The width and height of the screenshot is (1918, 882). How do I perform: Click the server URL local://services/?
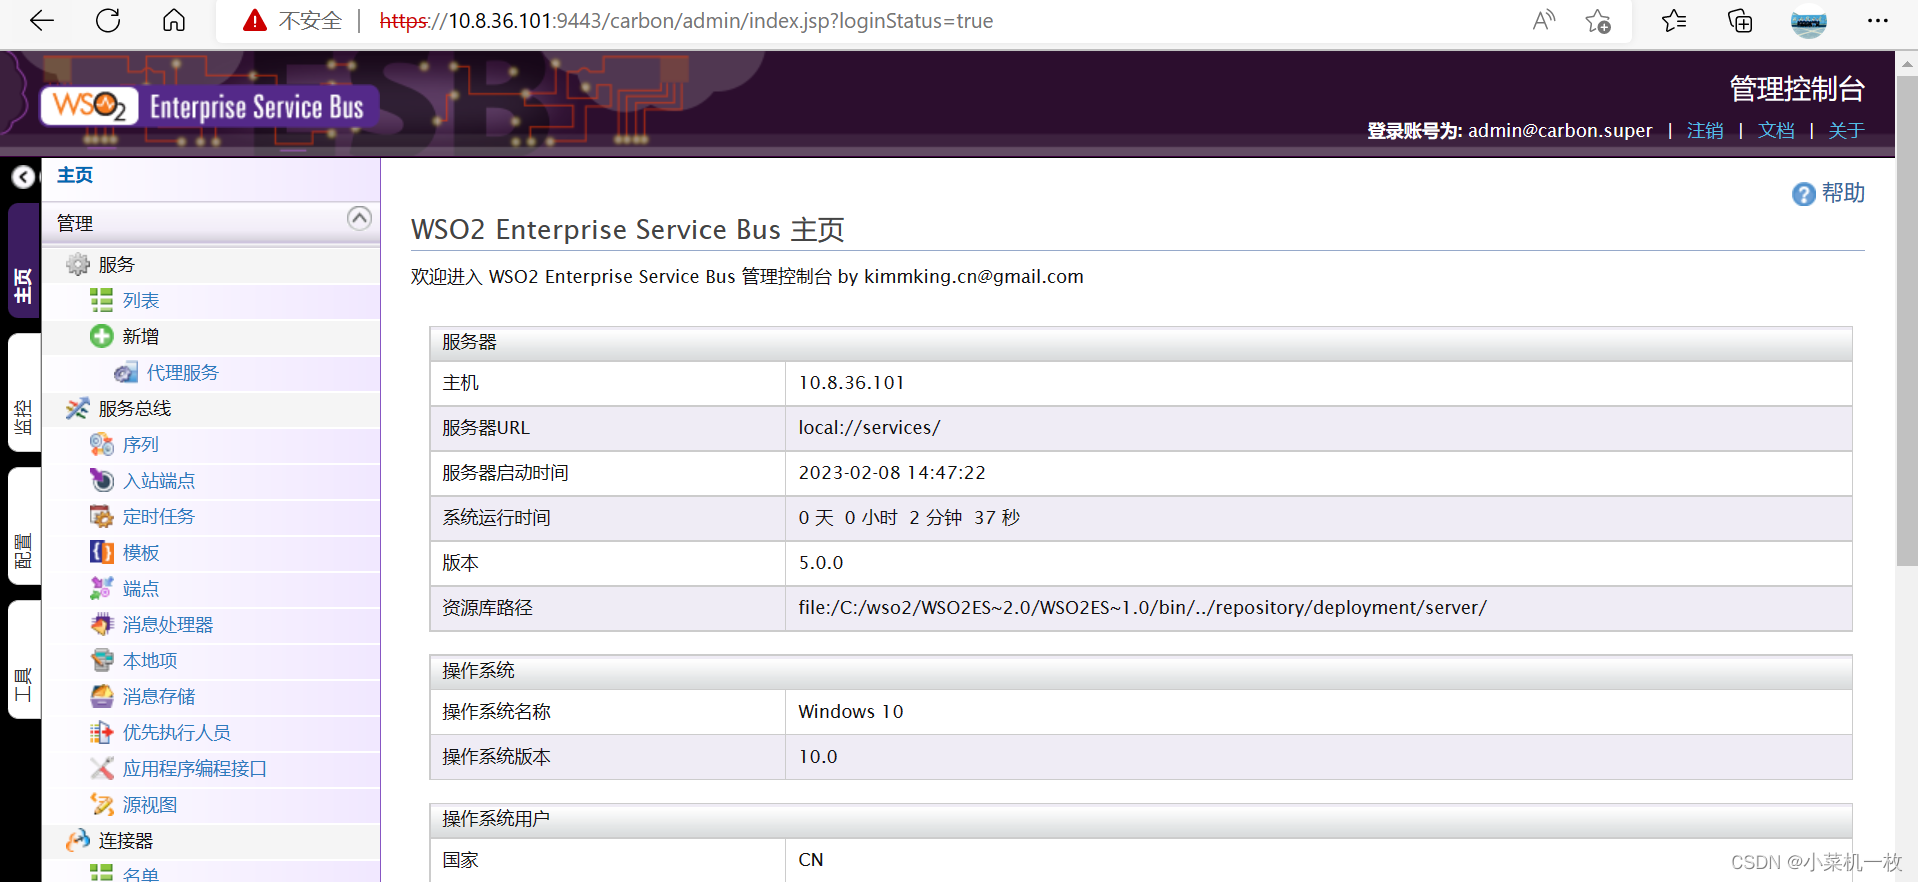[x=869, y=428]
